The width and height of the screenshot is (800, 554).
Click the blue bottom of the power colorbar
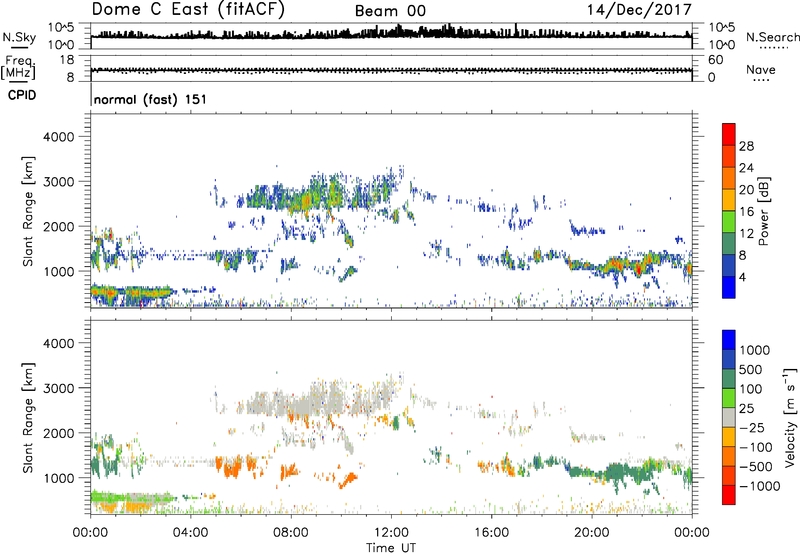729,287
